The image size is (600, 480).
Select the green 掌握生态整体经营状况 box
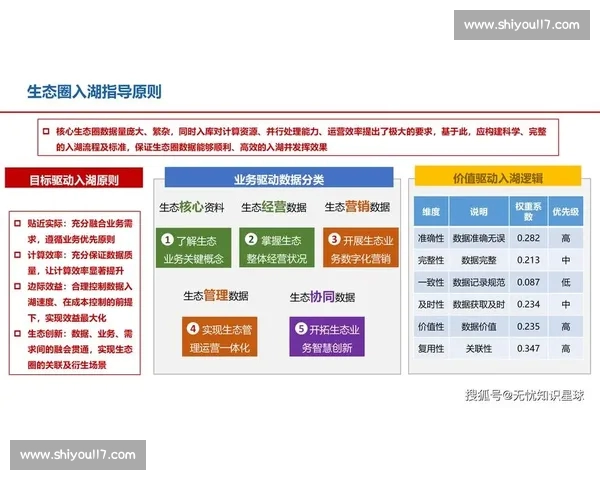point(277,248)
